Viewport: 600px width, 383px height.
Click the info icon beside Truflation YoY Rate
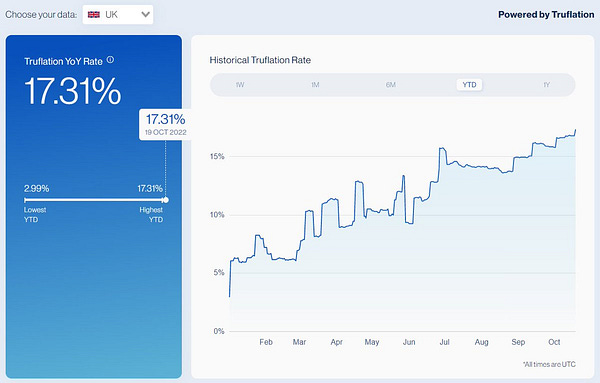point(110,60)
